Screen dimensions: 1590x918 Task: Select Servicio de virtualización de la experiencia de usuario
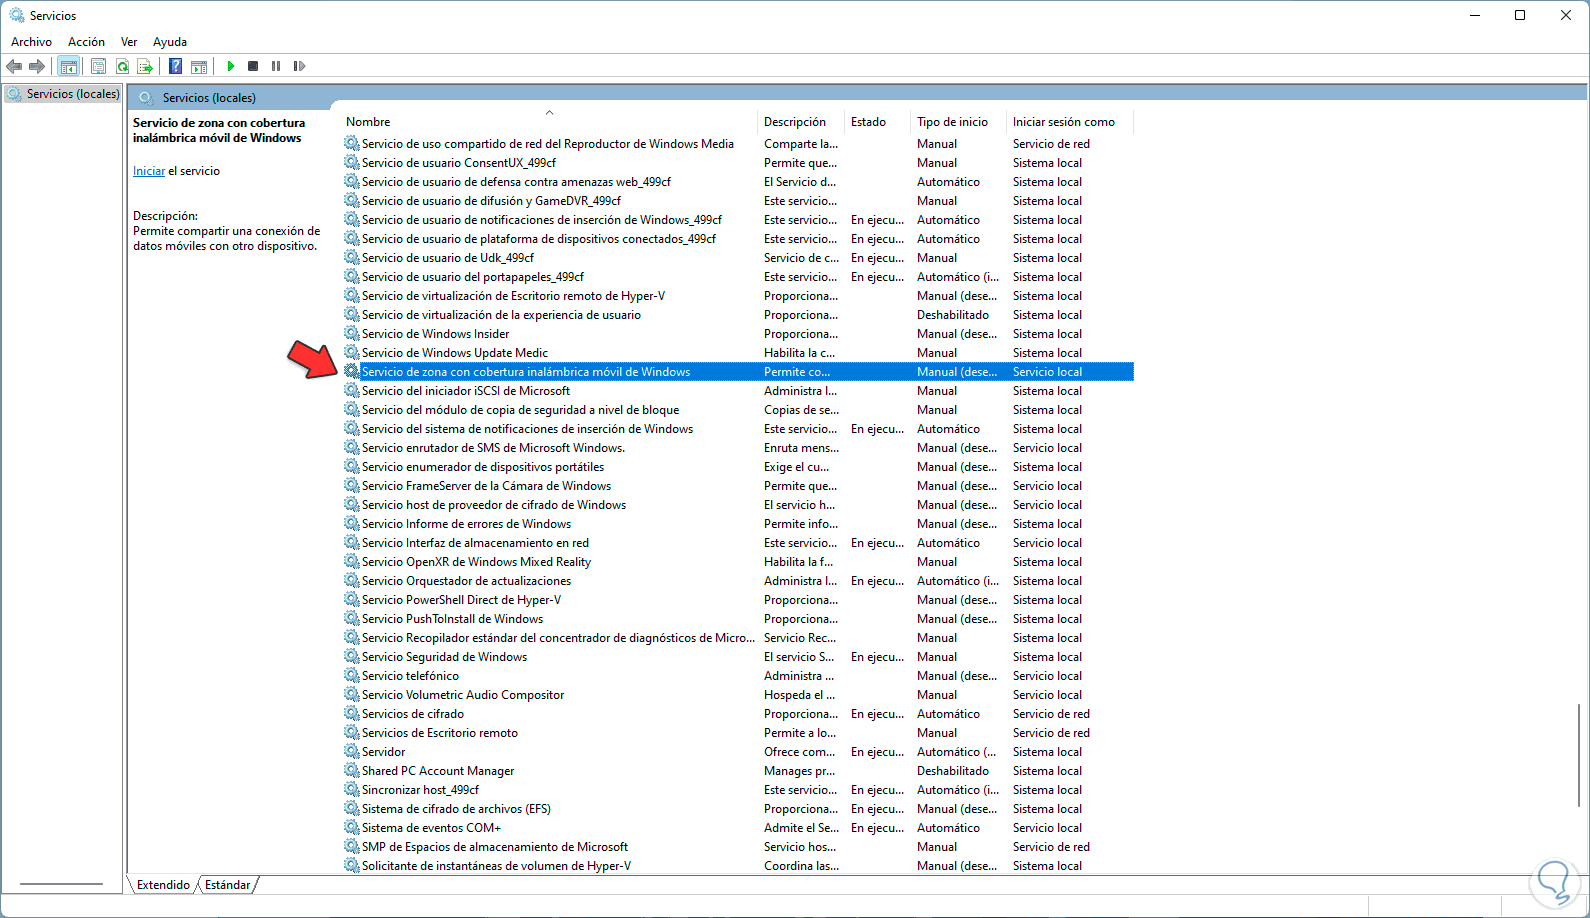[x=738, y=315]
